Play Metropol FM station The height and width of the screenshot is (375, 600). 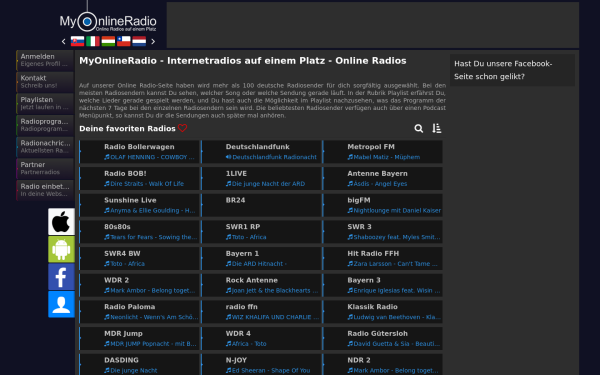pyautogui.click(x=383, y=152)
